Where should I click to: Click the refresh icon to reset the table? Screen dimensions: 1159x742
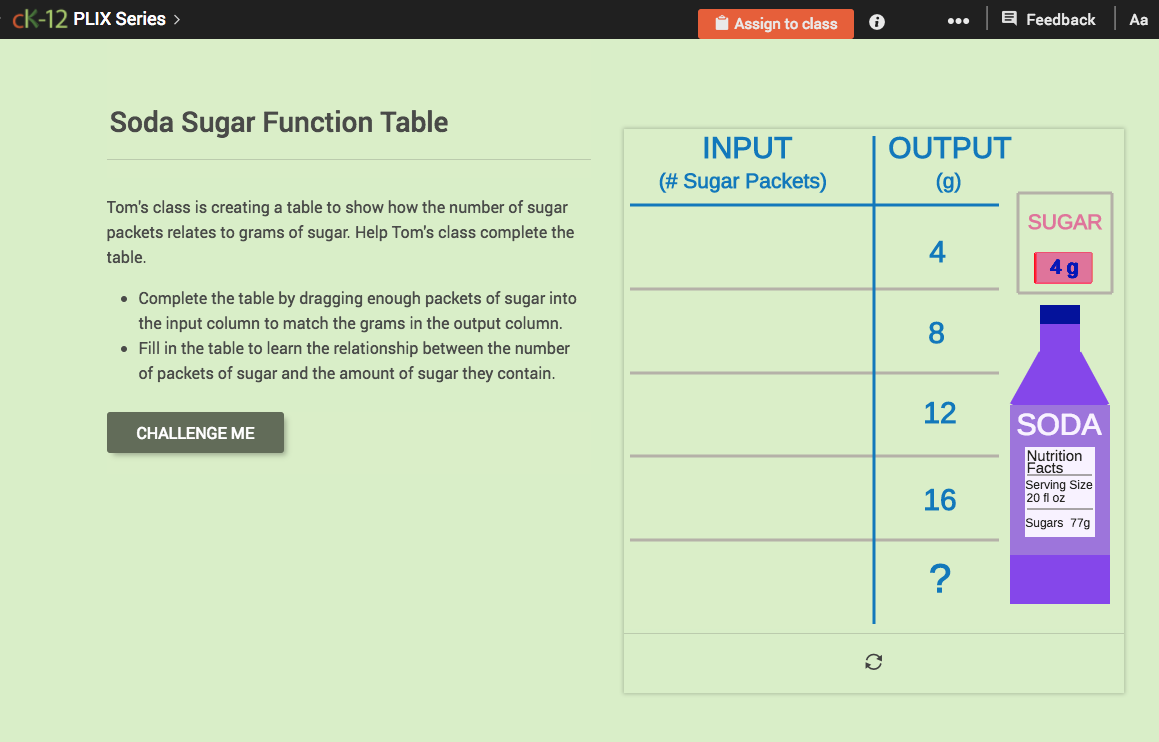(873, 662)
